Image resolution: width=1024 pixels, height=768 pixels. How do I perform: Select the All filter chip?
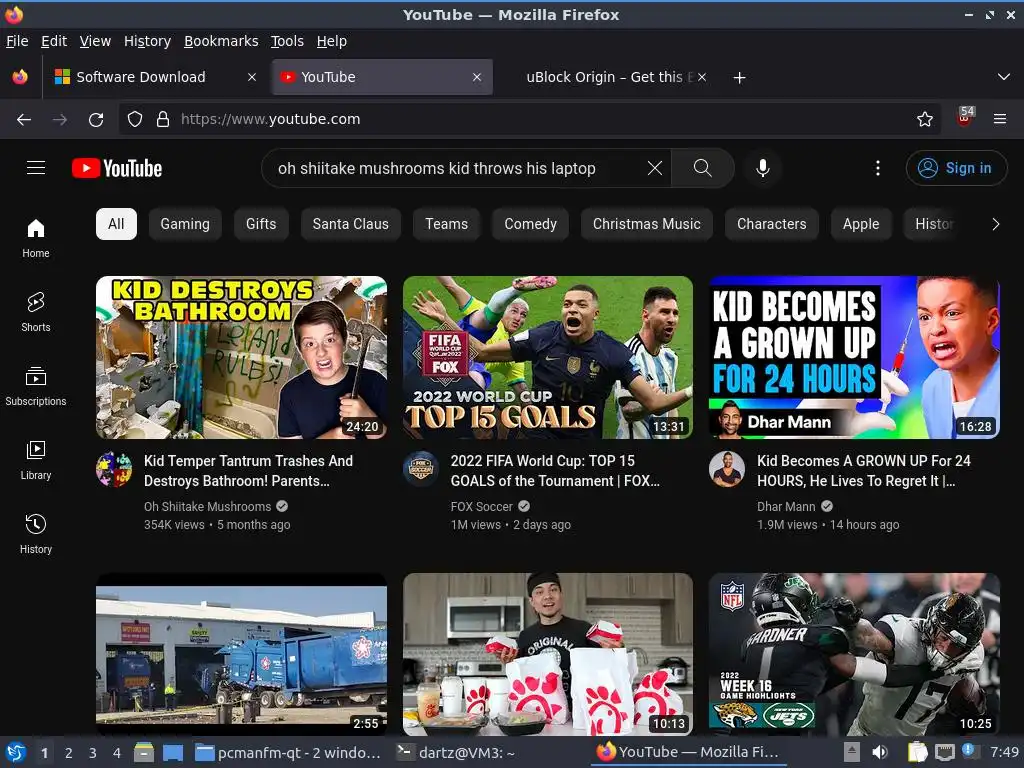pos(116,224)
